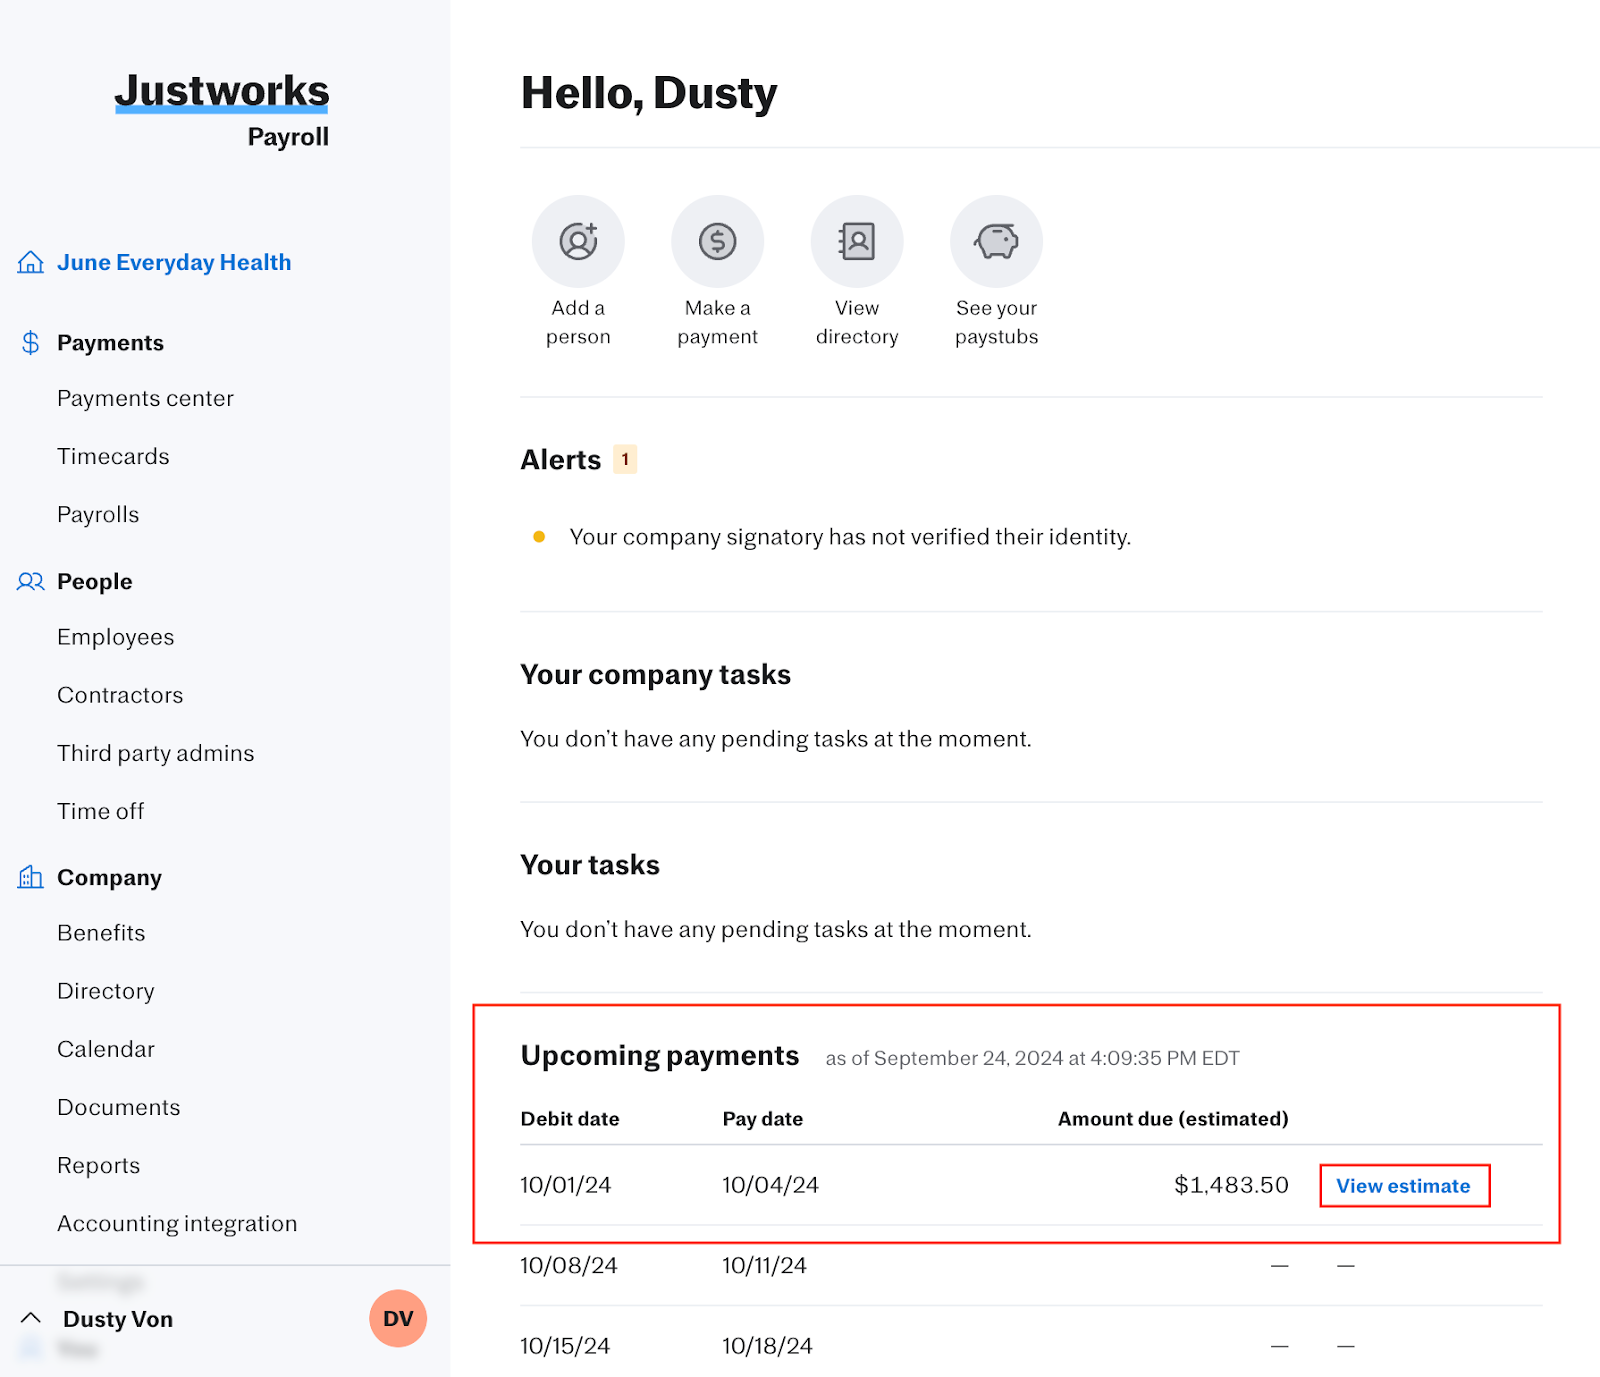Open the company signatory identity alert
This screenshot has width=1600, height=1377.
click(x=849, y=537)
